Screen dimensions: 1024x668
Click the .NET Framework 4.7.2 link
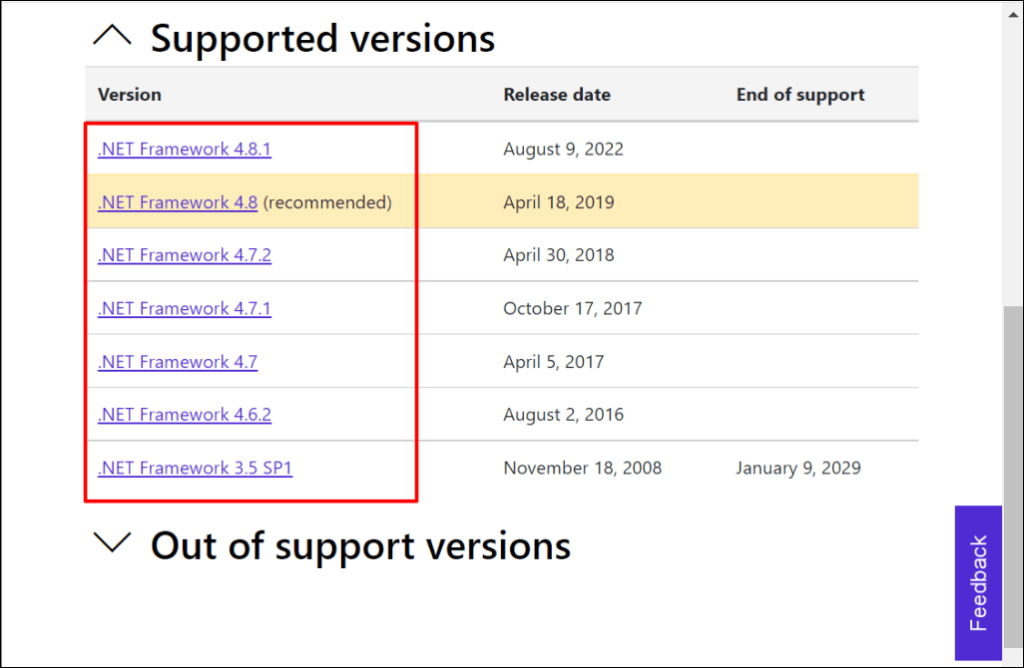184,255
